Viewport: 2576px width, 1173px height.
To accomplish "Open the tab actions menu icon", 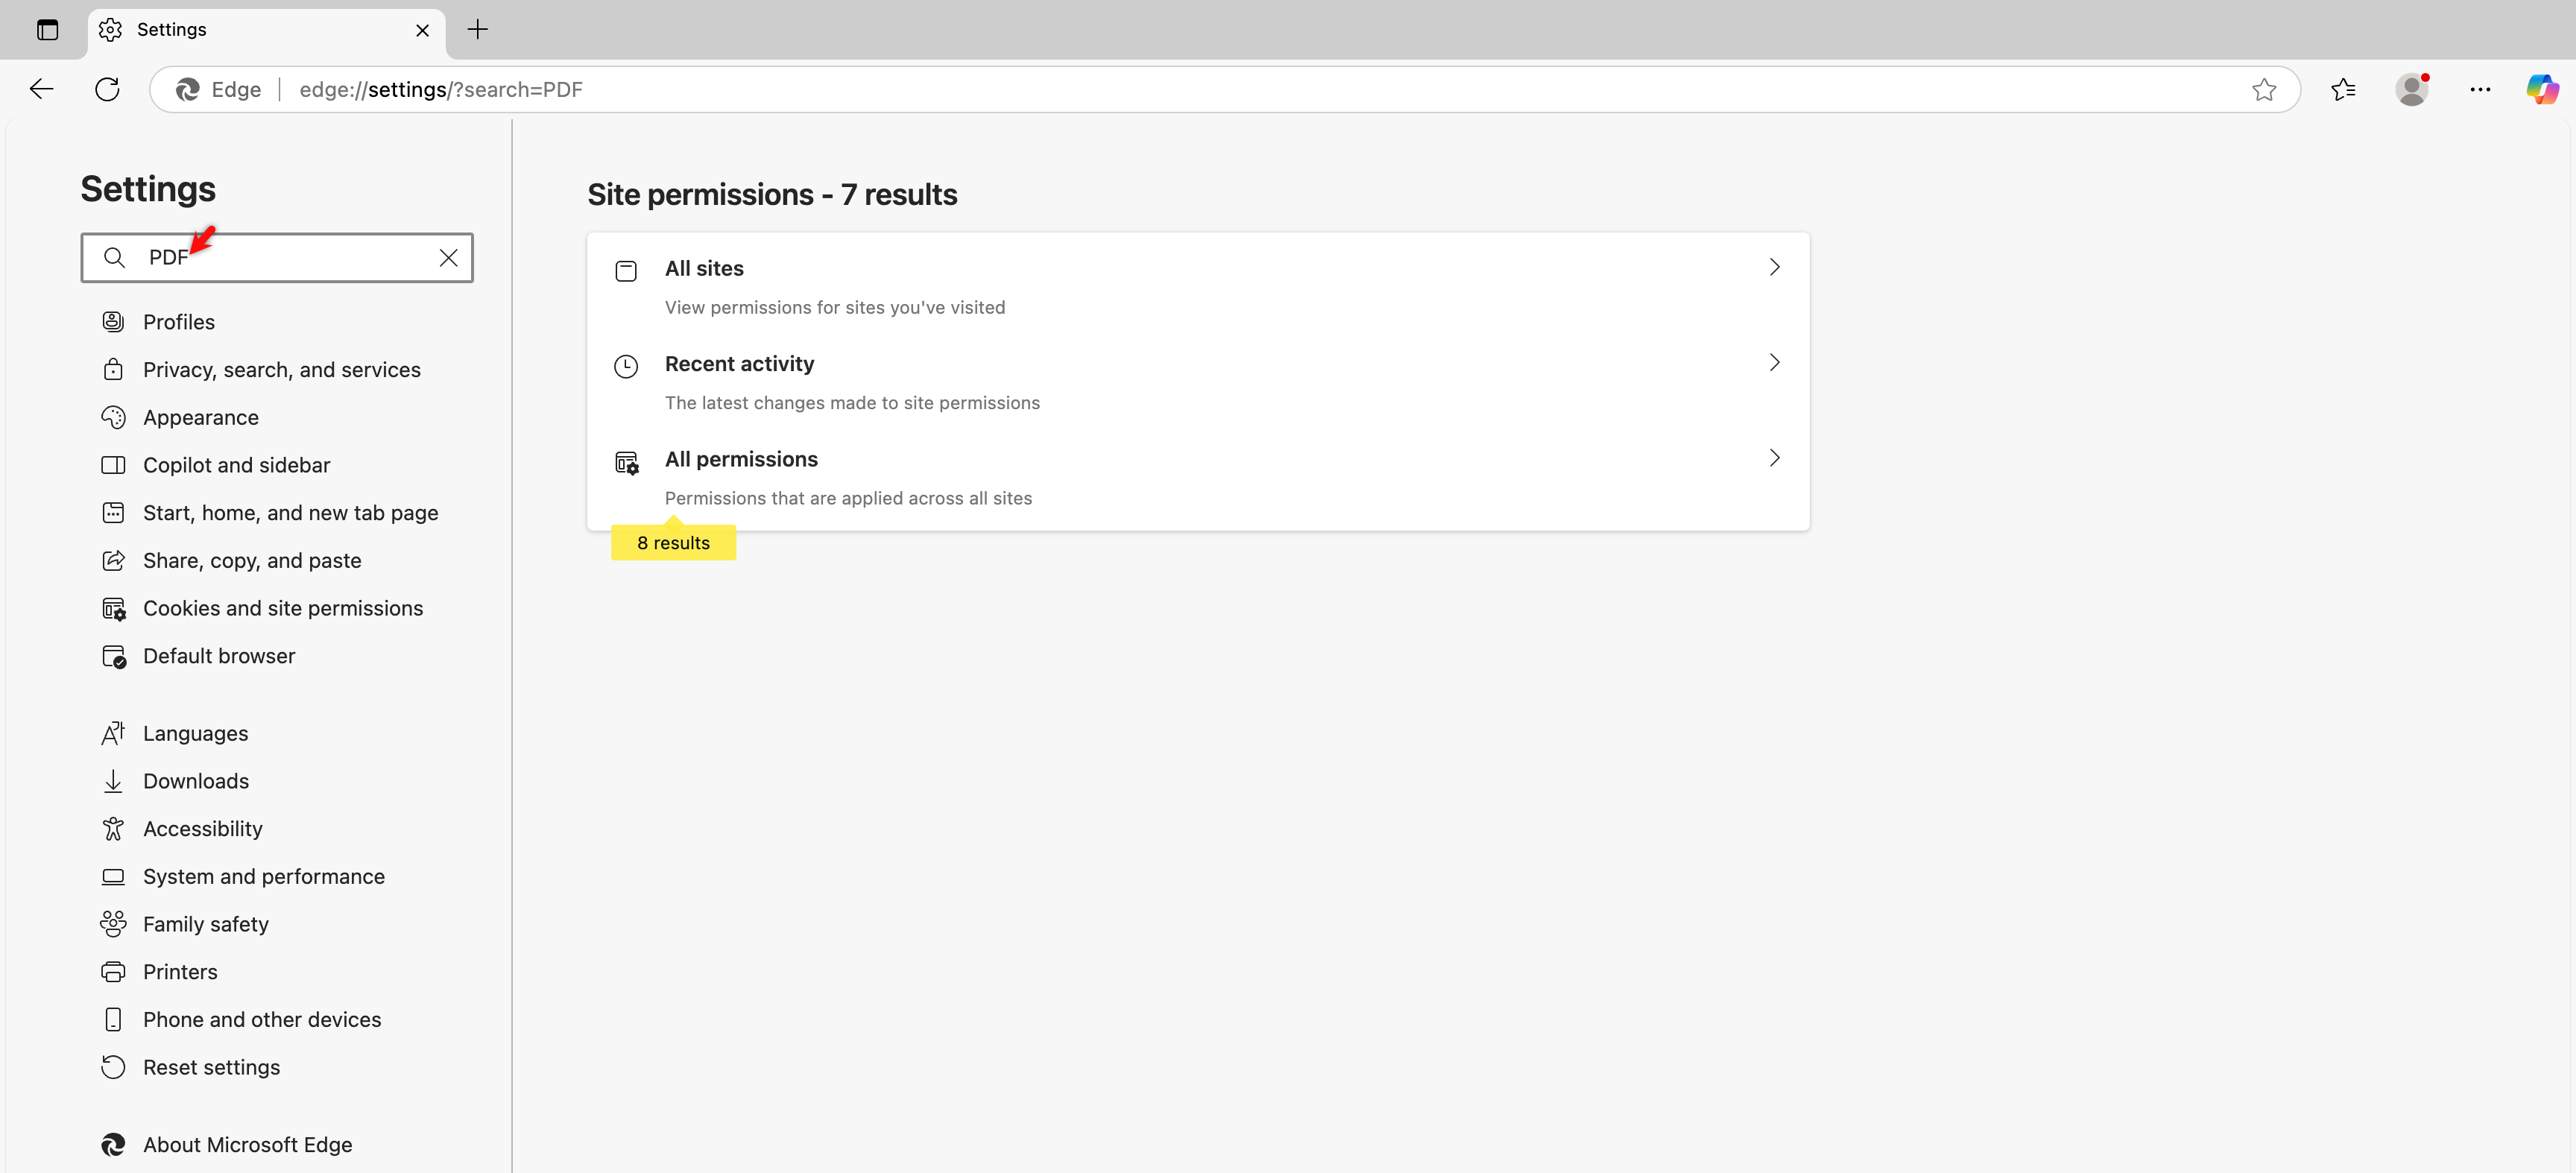I will pos(47,29).
